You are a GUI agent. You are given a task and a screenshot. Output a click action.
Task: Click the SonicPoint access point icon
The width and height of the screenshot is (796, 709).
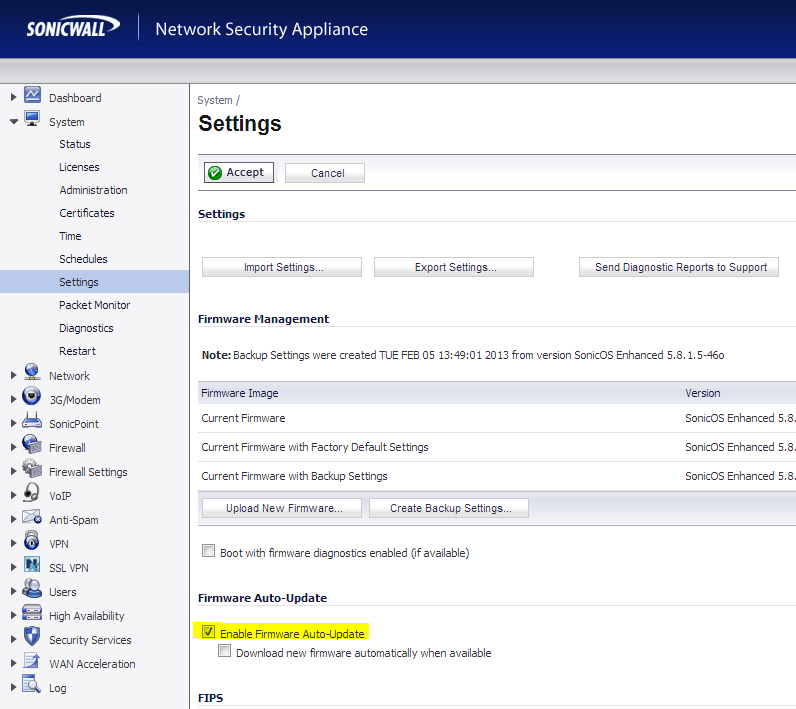32,423
